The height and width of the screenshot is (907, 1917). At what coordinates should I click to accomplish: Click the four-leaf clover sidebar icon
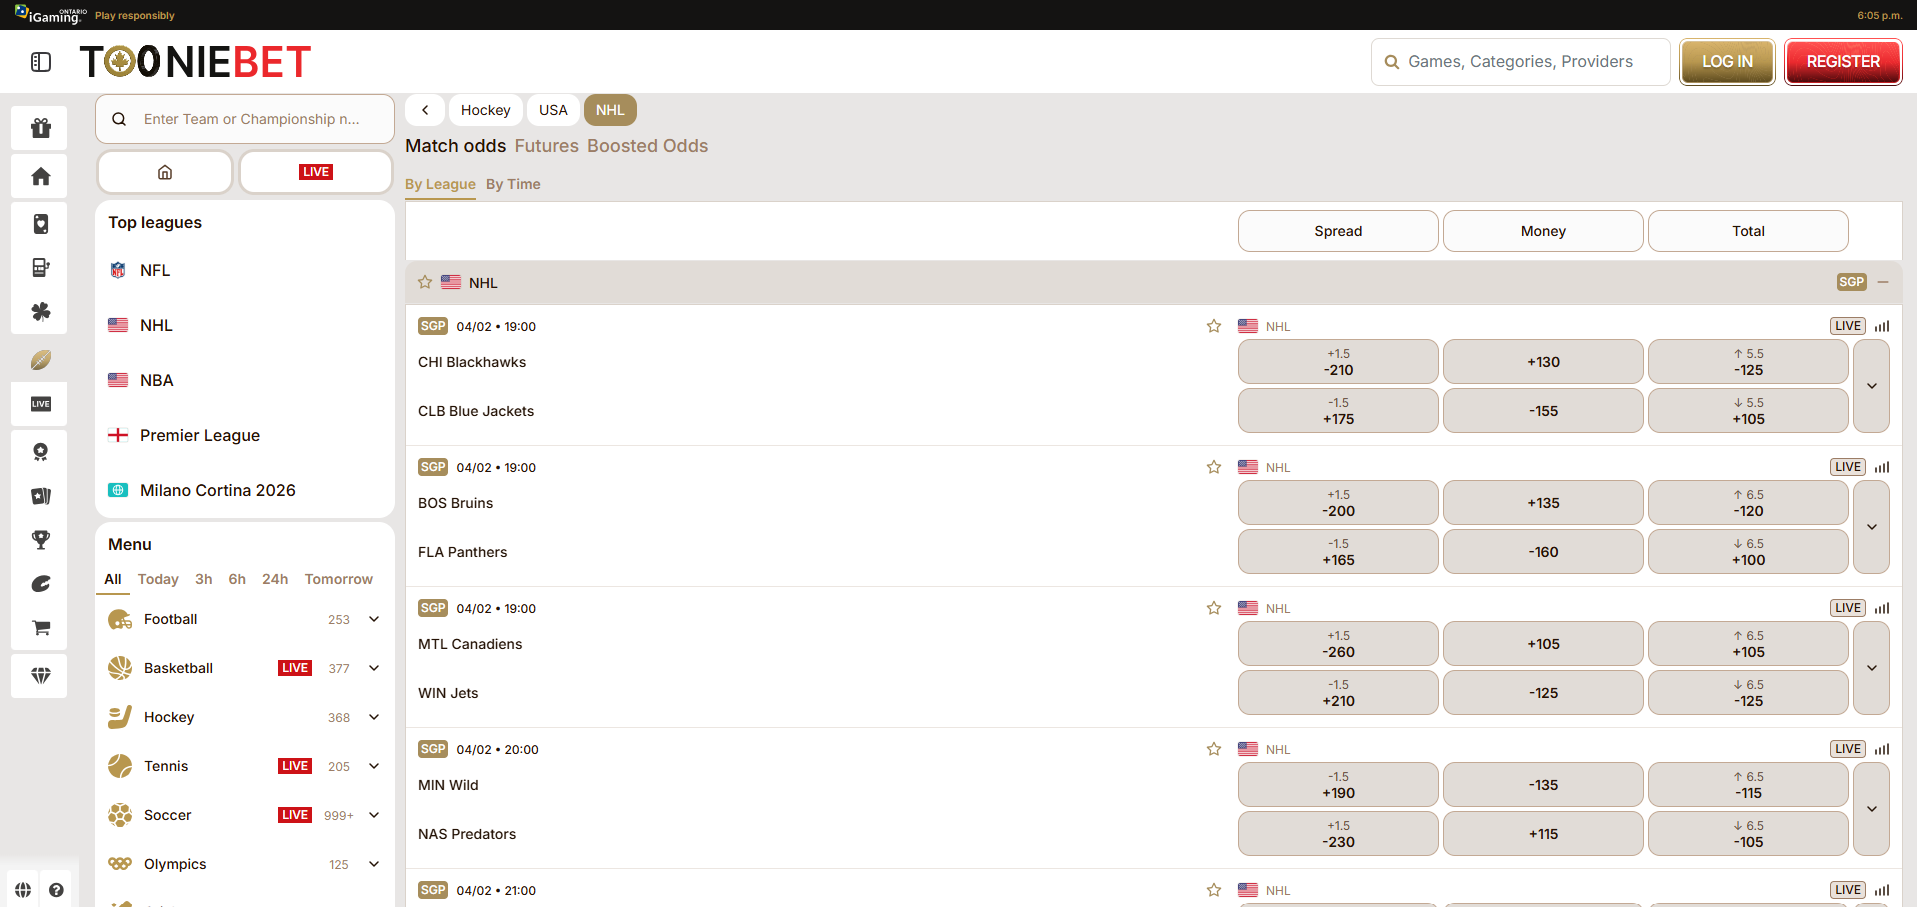coord(39,312)
